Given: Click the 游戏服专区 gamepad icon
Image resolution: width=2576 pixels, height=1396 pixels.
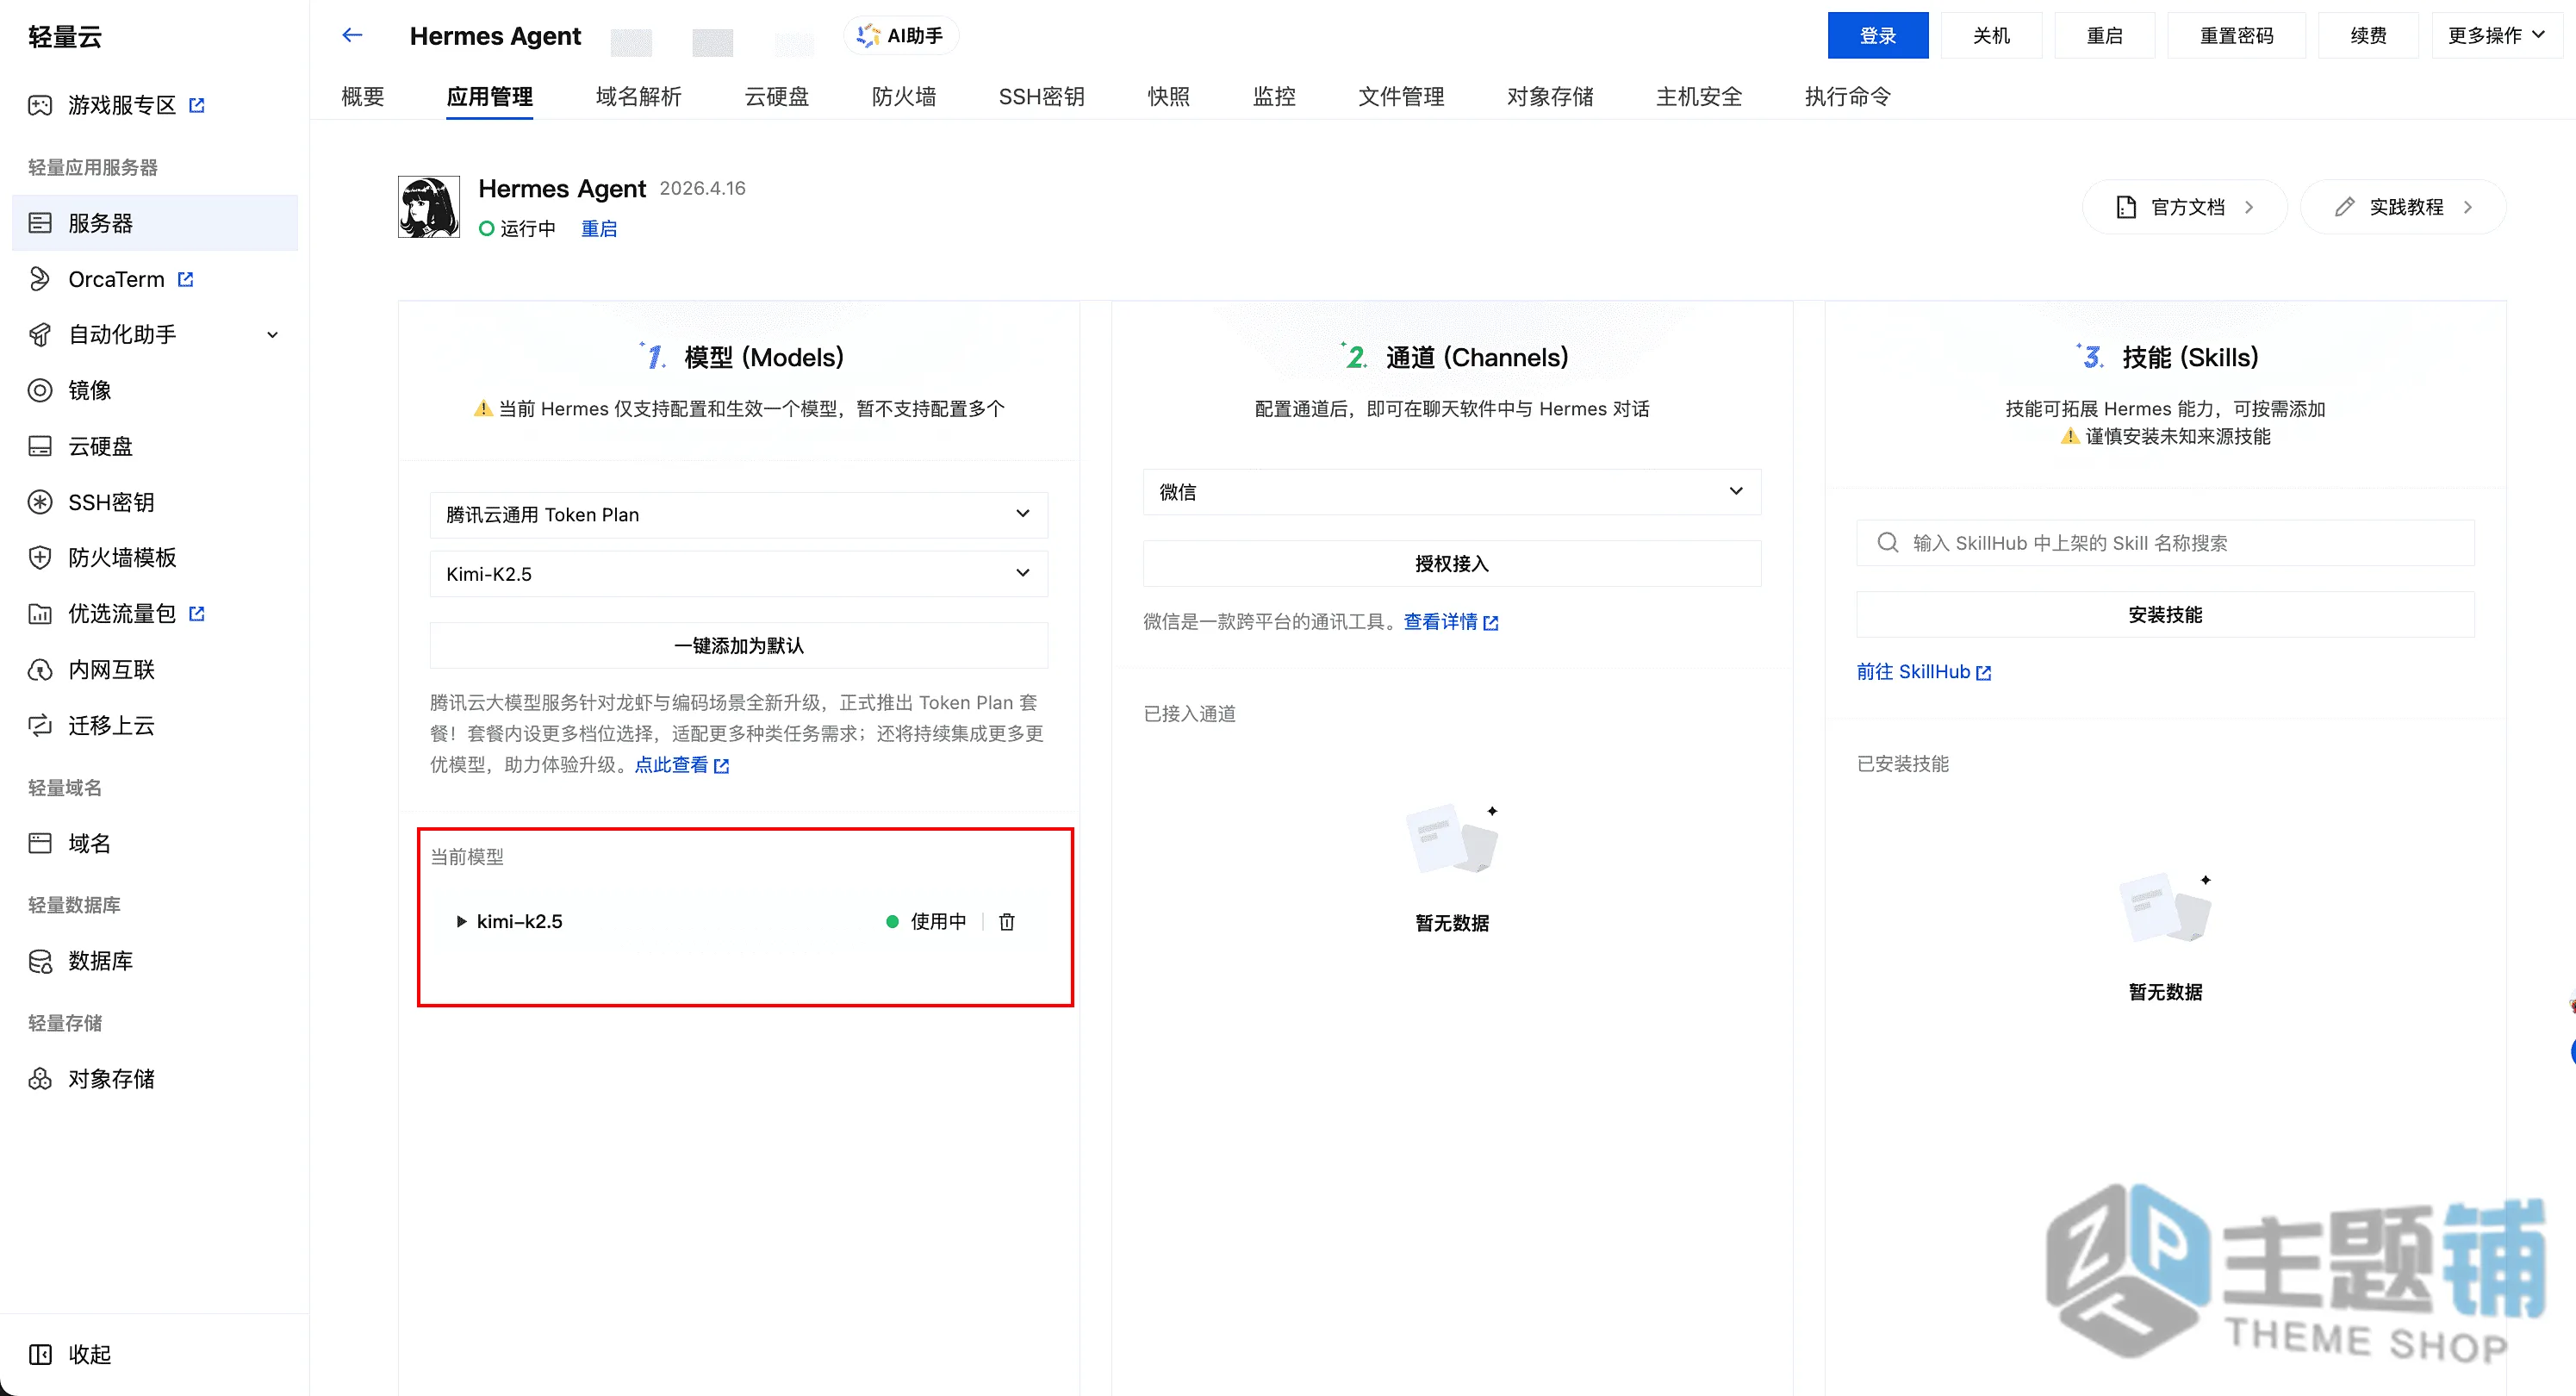Looking at the screenshot, I should 40,105.
